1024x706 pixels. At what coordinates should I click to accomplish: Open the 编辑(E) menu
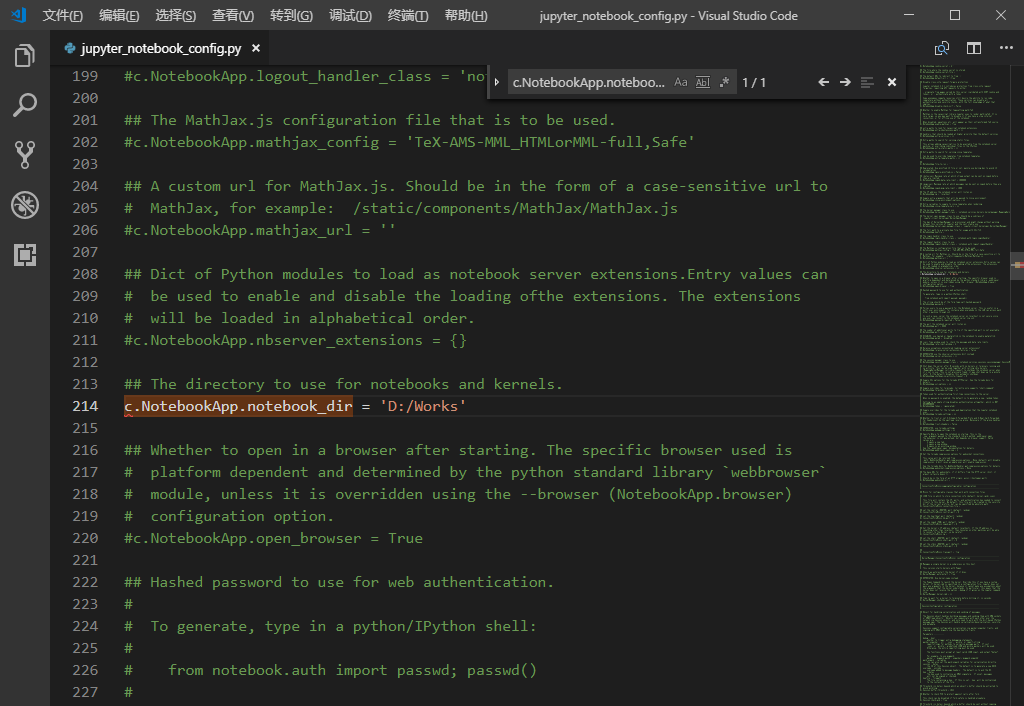(x=119, y=16)
